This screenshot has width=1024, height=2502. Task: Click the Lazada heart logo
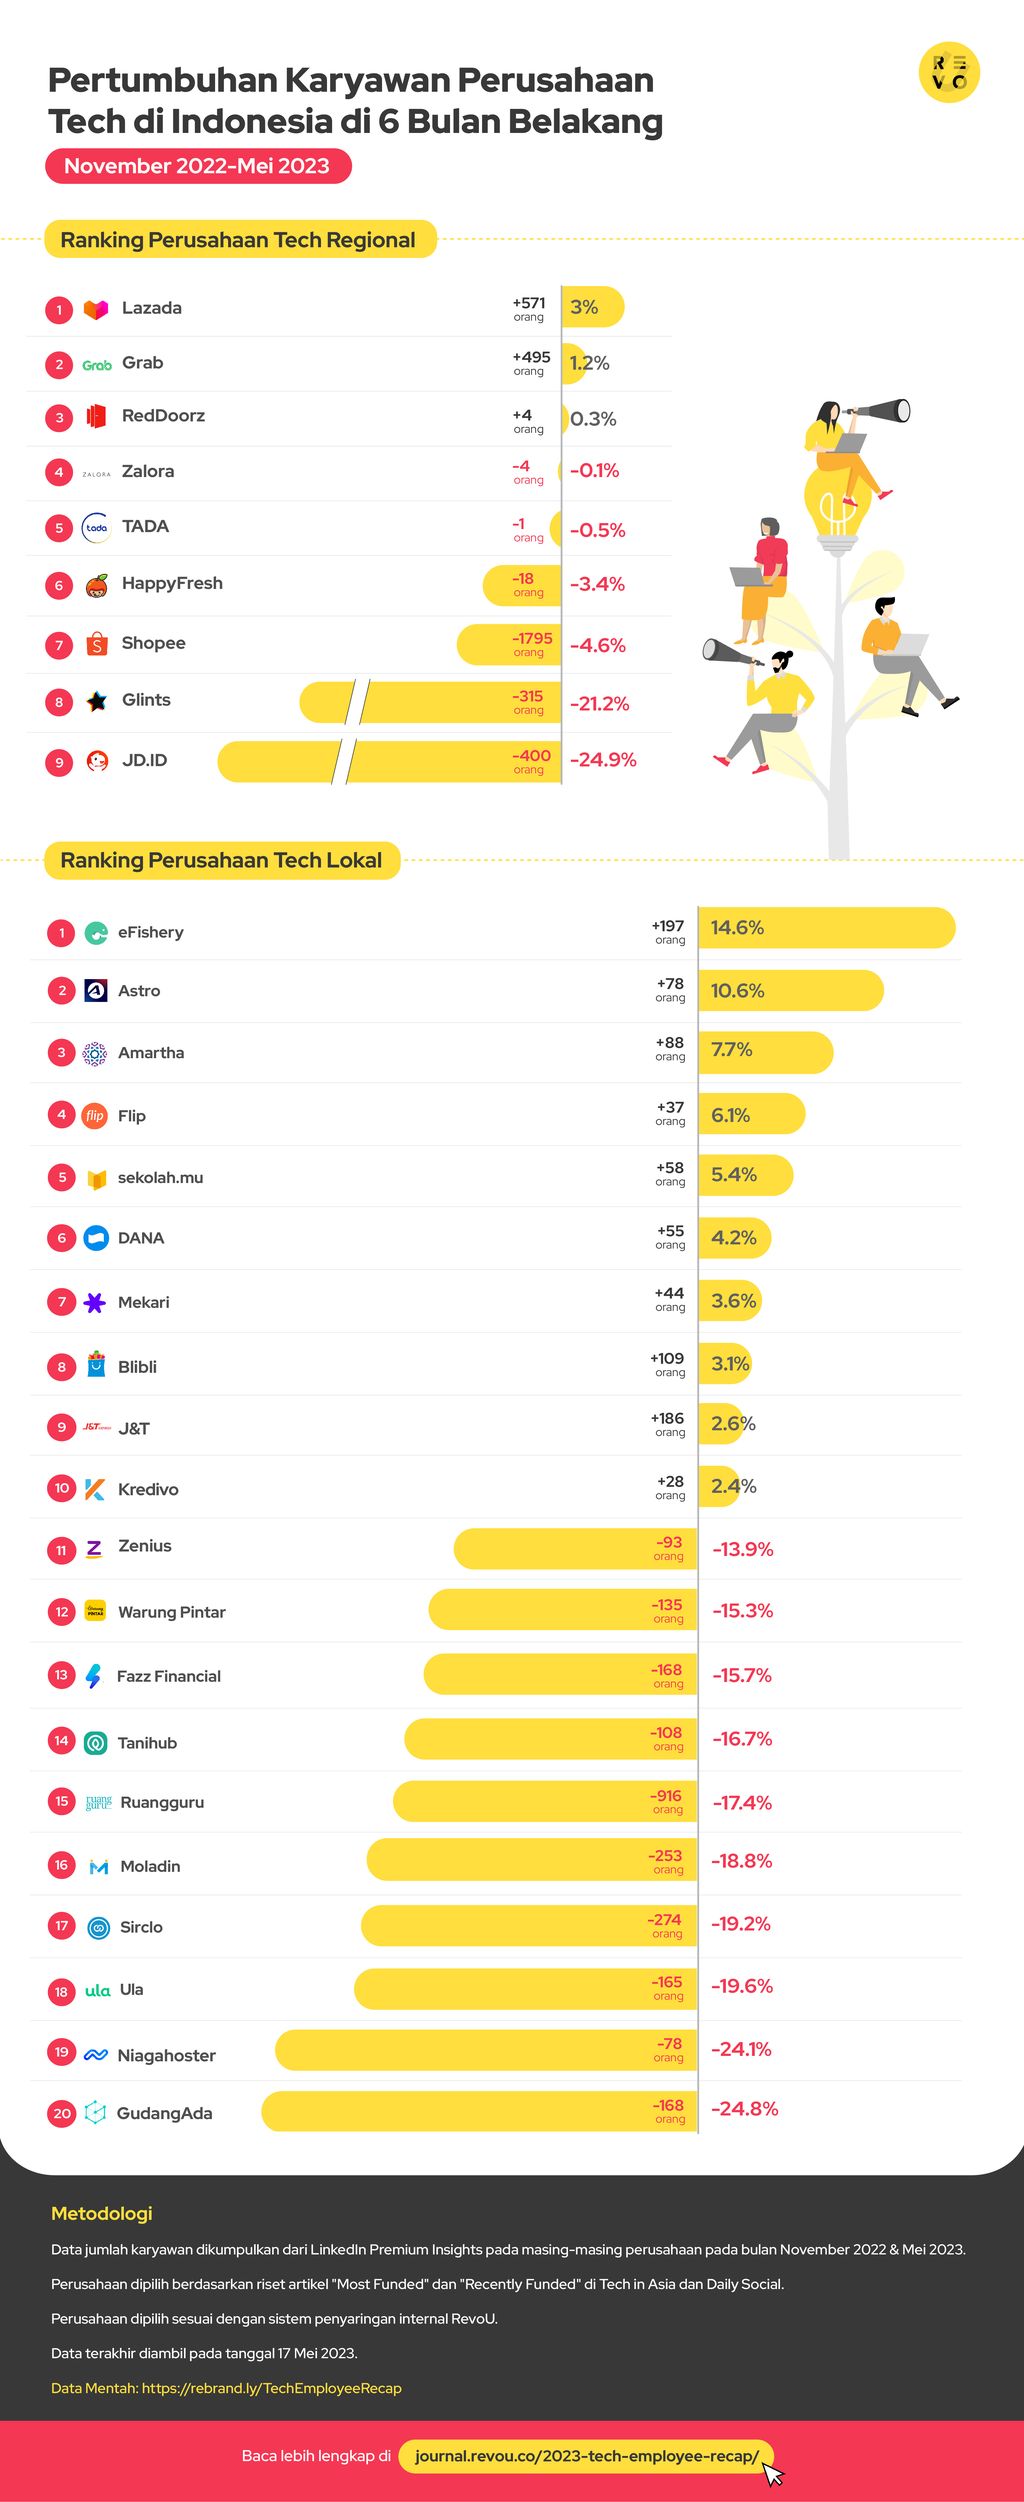coord(96,310)
